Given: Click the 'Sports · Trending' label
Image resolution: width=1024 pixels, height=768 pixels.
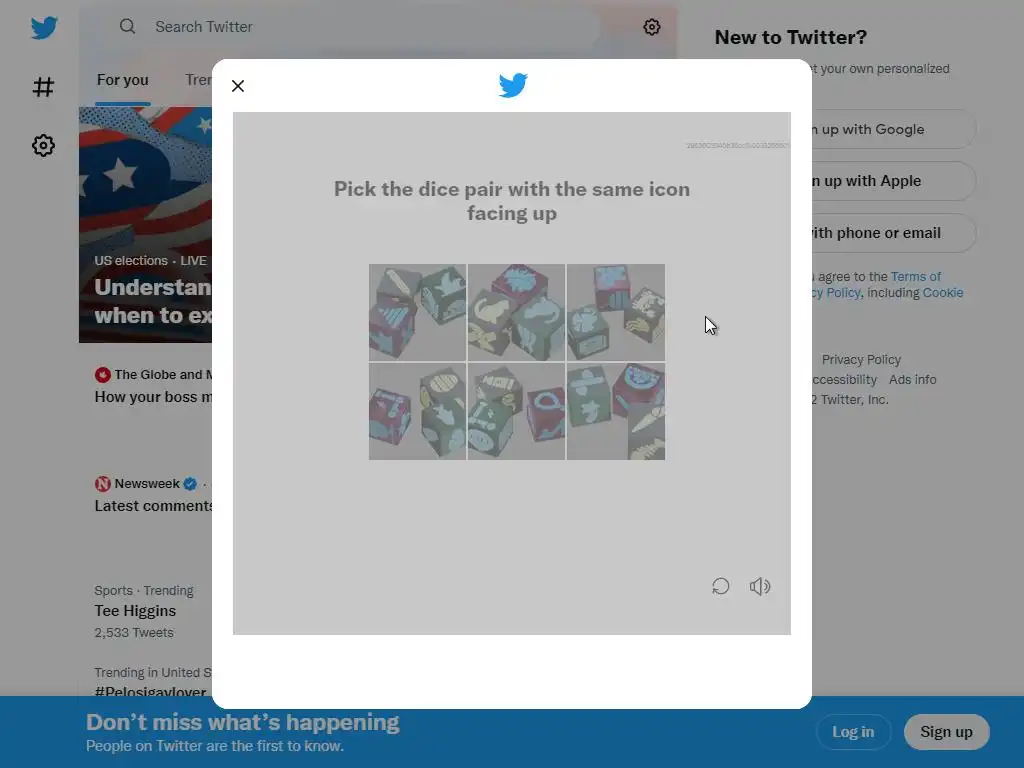Looking at the screenshot, I should pyautogui.click(x=144, y=591).
